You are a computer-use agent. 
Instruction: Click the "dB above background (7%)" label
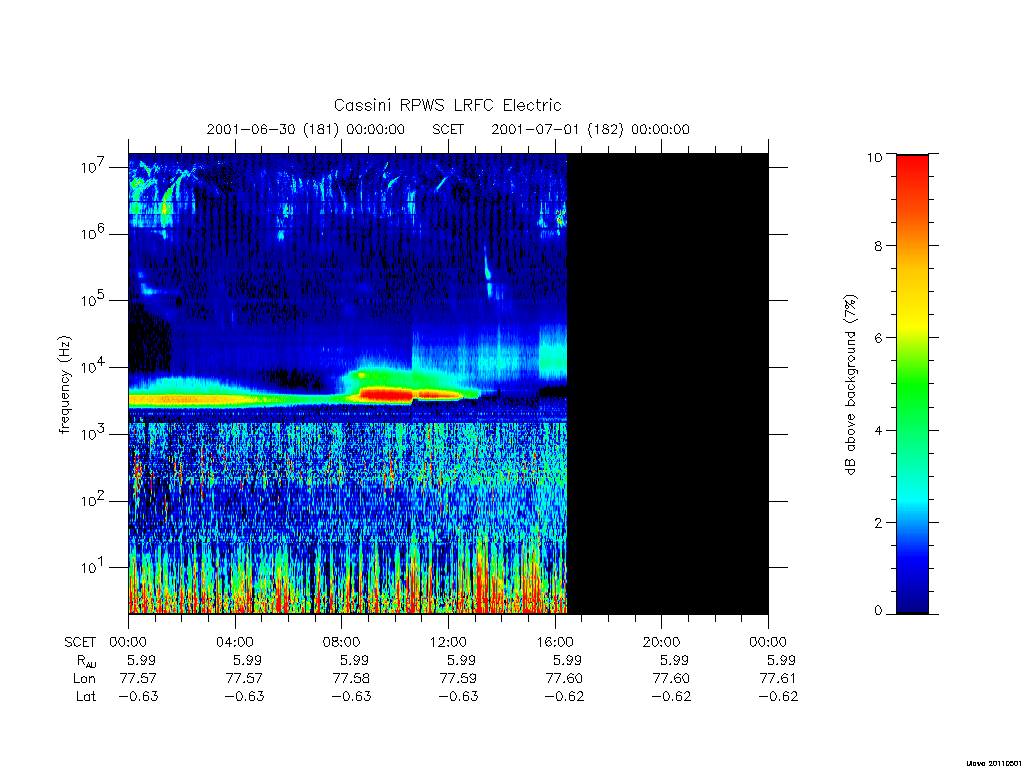point(850,385)
